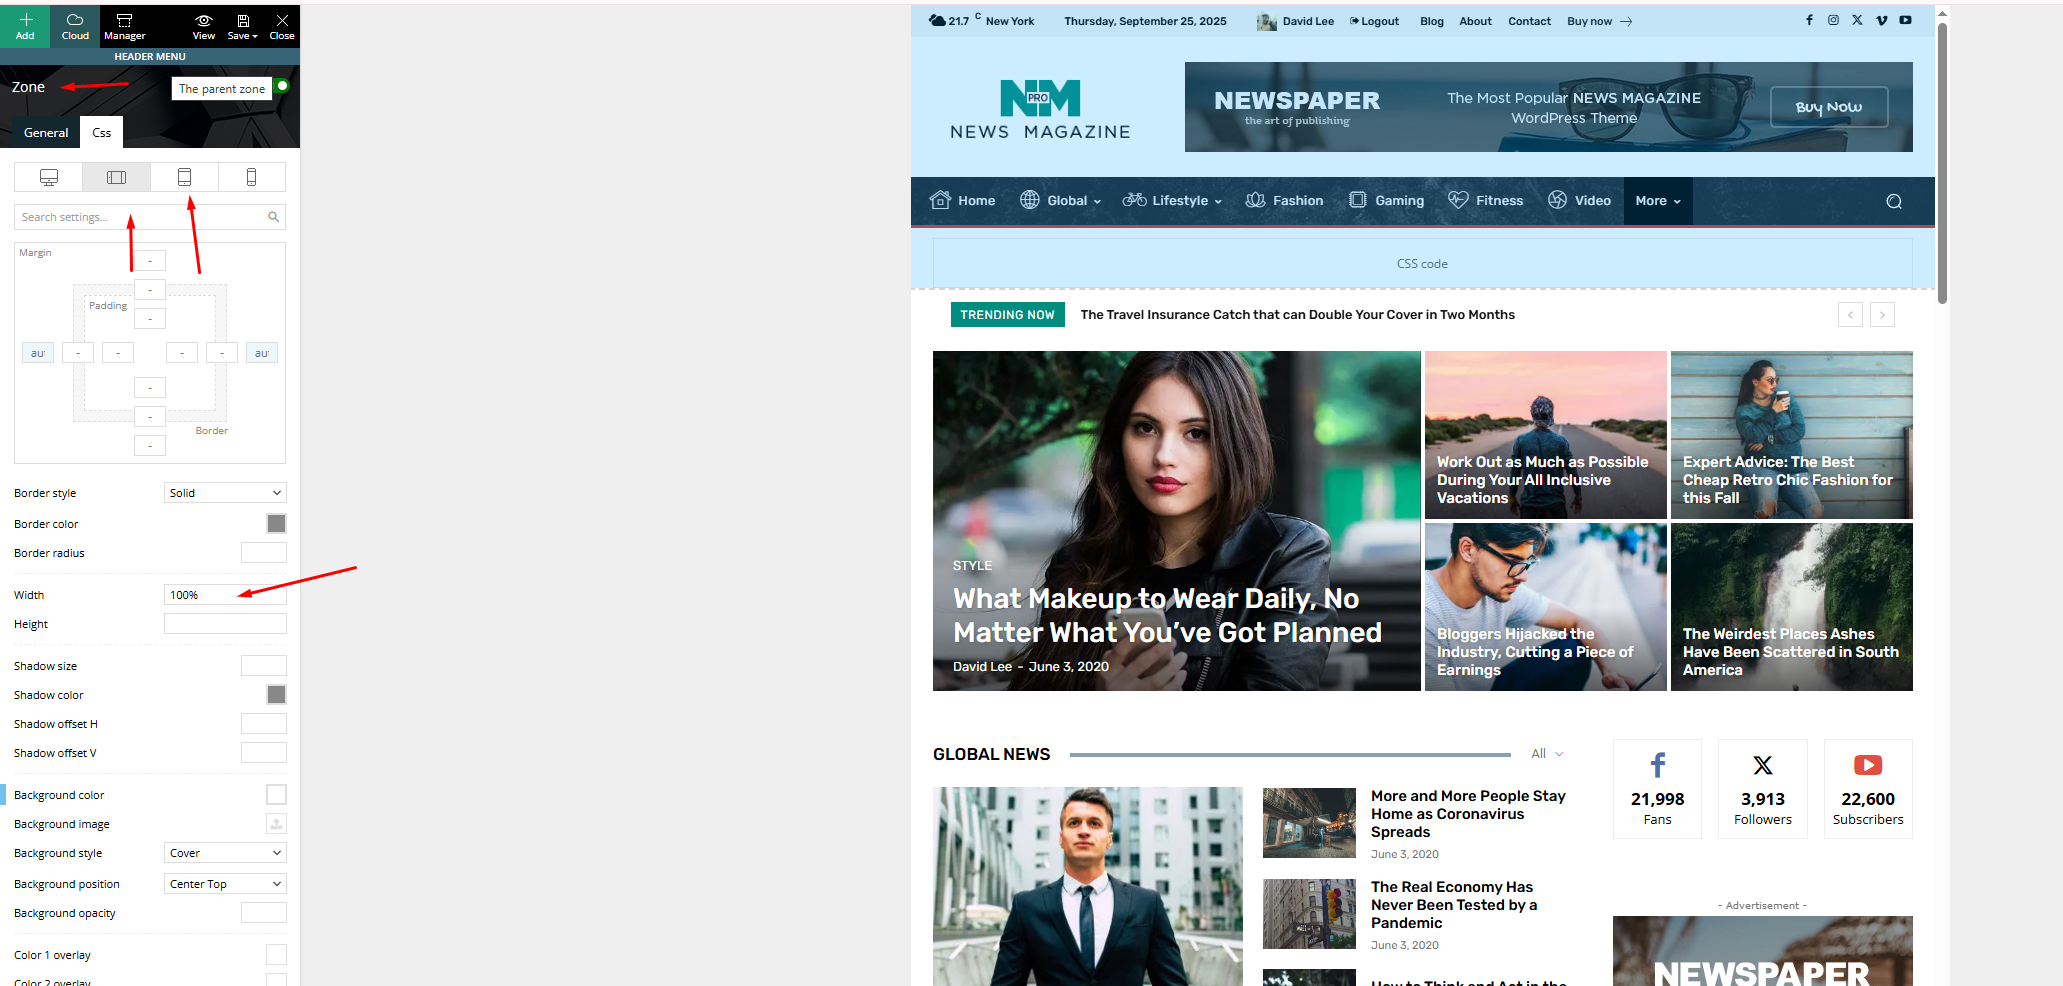Click the NM News Magazine logo
Image resolution: width=2063 pixels, height=986 pixels.
click(x=1040, y=109)
